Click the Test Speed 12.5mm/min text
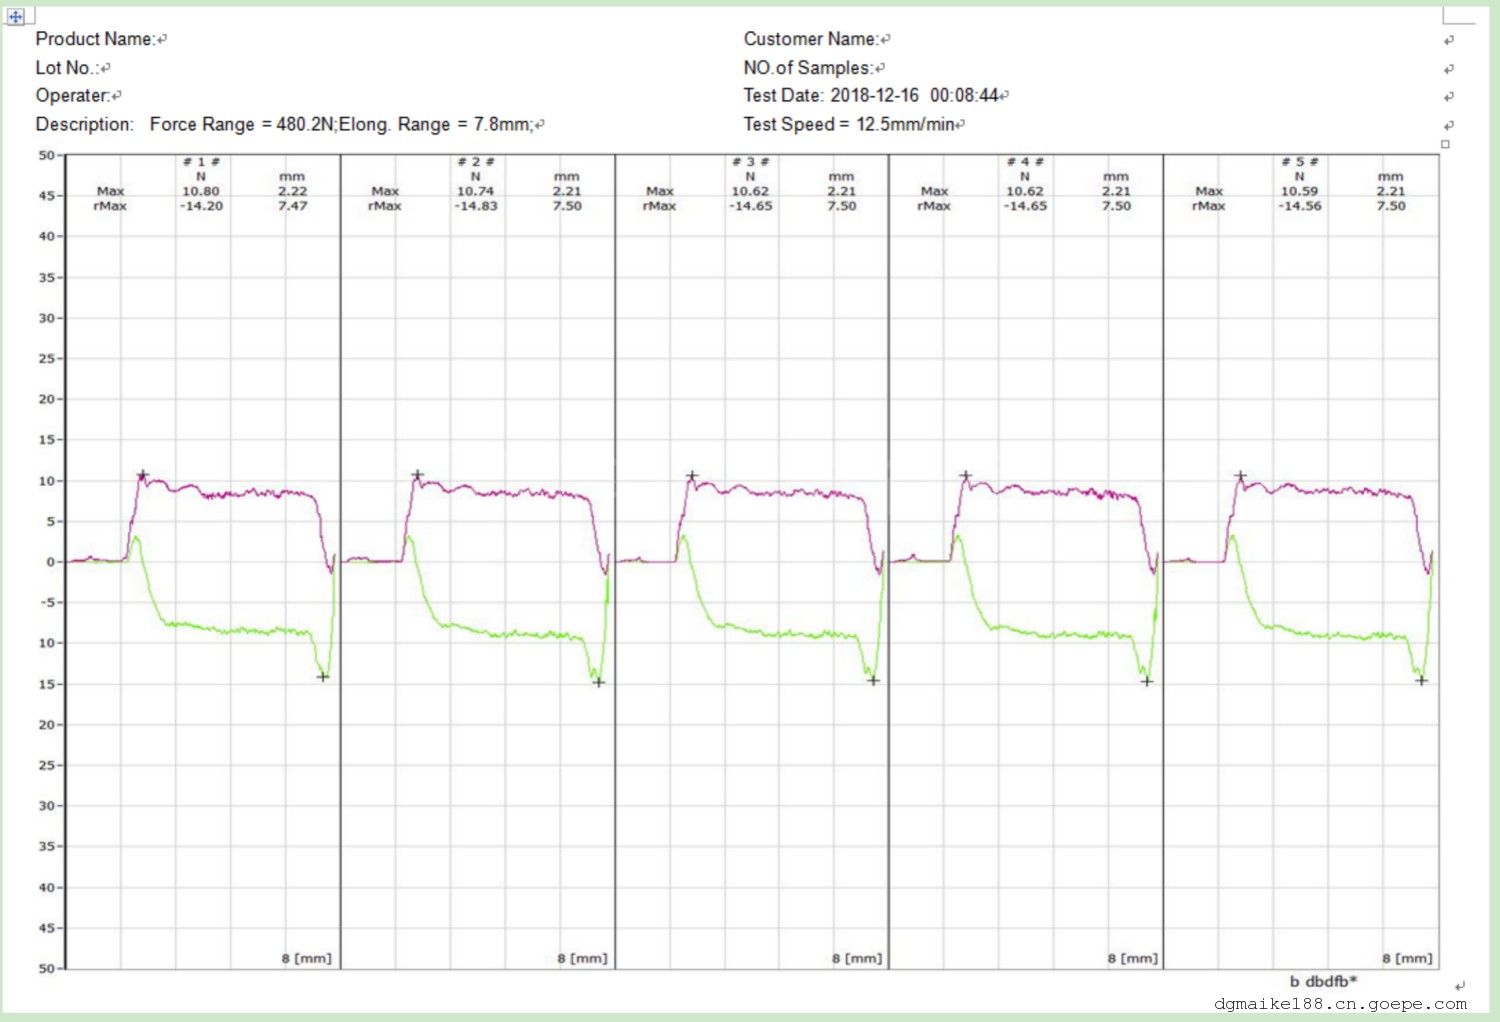The width and height of the screenshot is (1500, 1022). [904, 125]
